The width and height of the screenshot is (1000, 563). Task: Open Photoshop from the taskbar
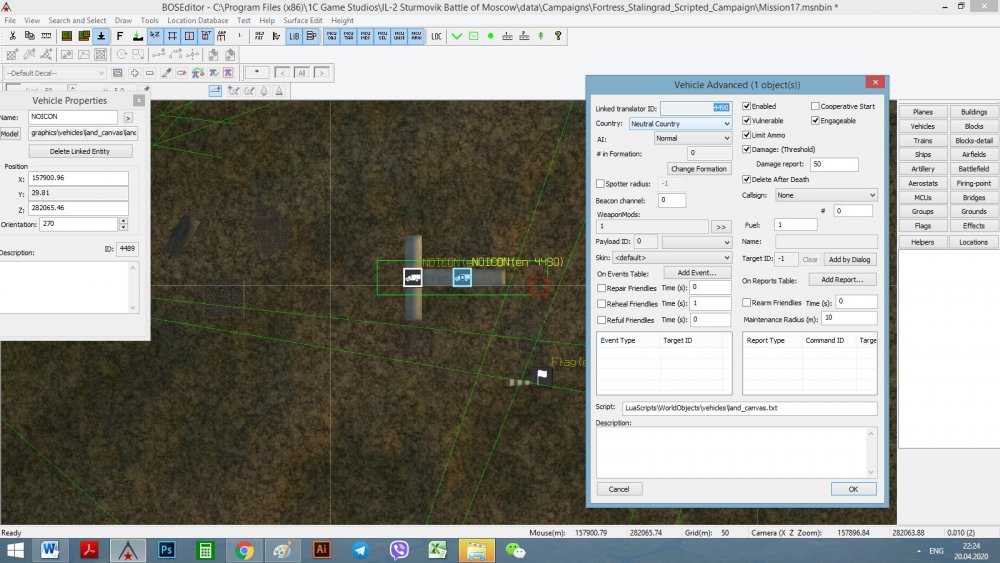point(167,550)
